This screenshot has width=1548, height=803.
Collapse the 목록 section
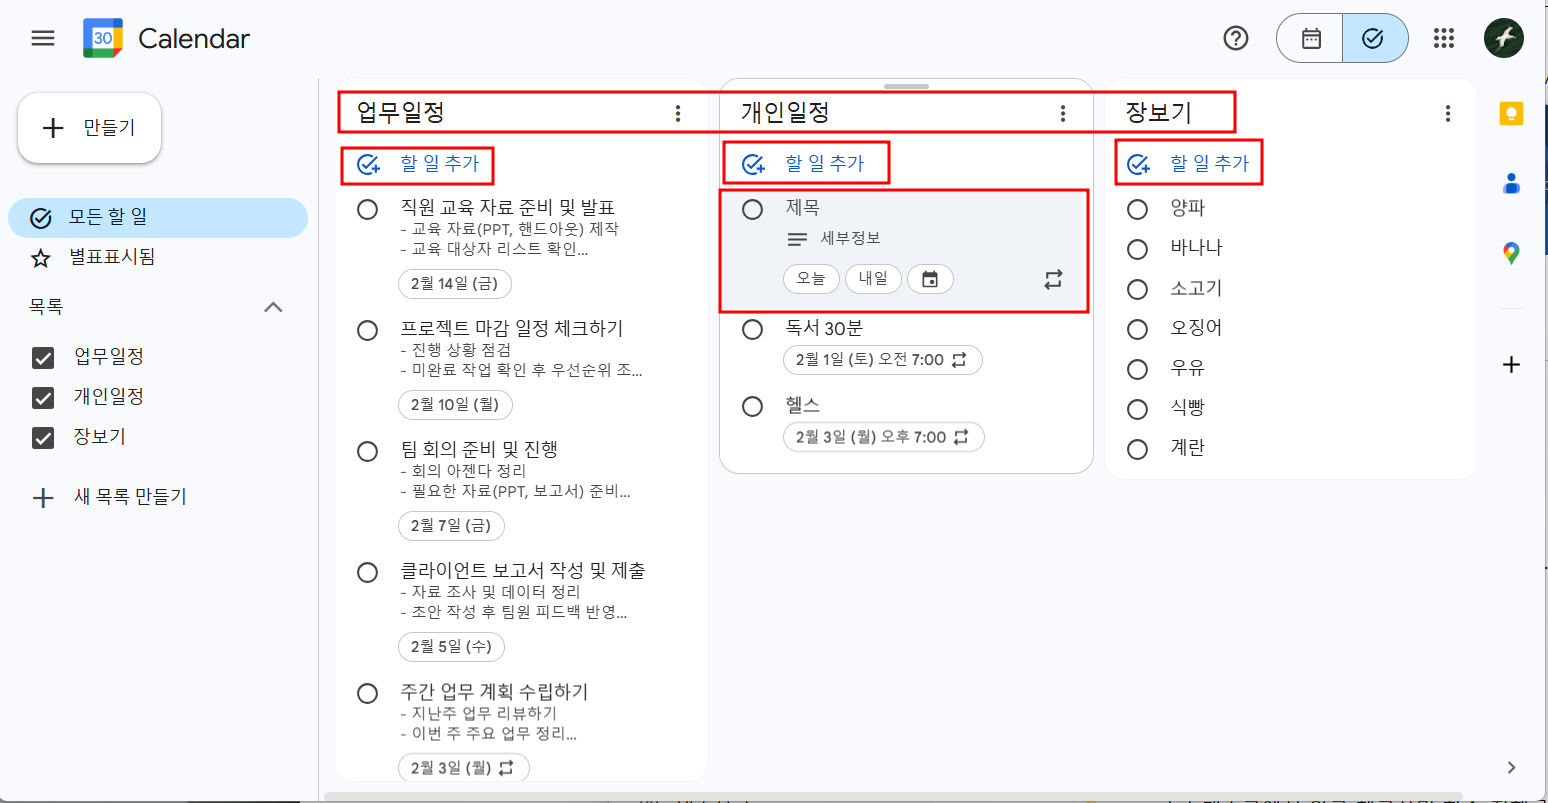tap(273, 307)
